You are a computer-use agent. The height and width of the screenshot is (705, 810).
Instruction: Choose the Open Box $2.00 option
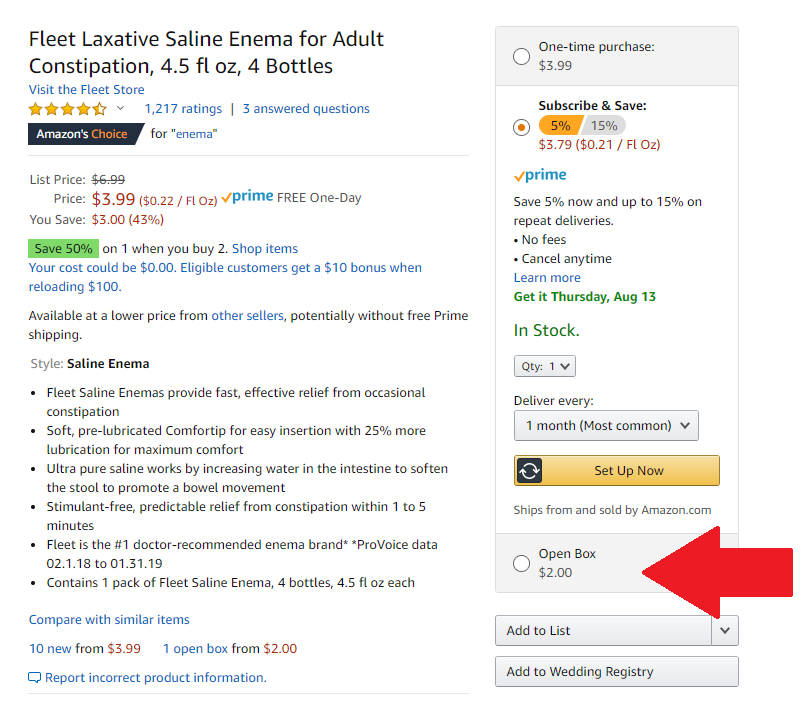(x=521, y=564)
